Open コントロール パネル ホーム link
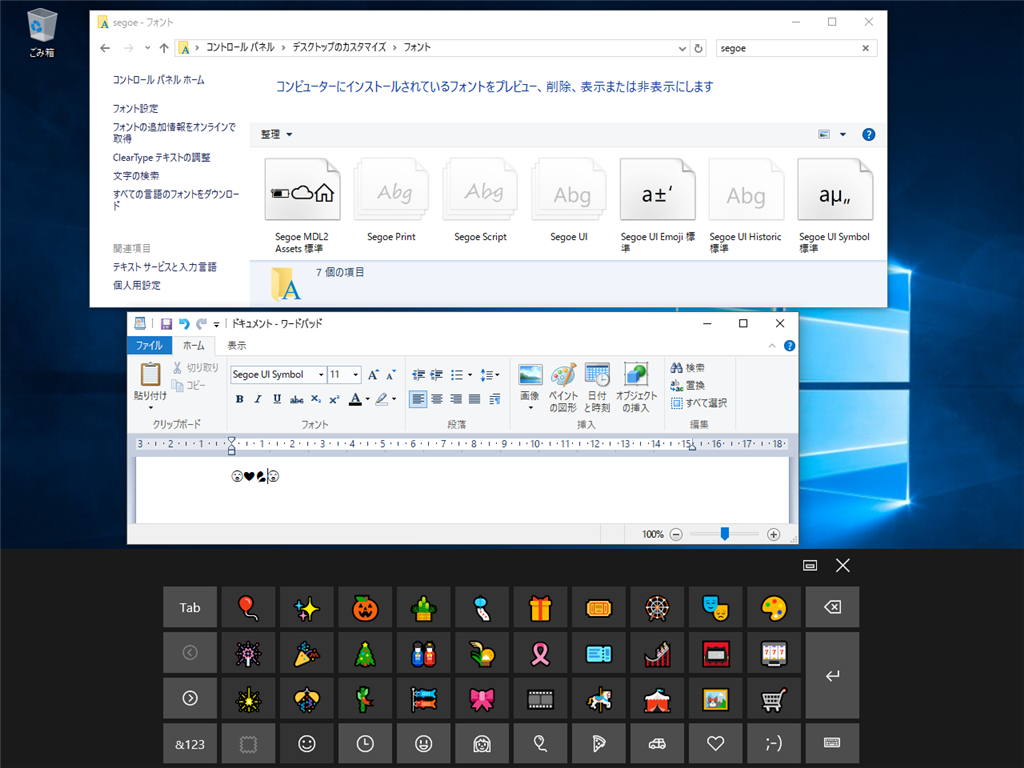The height and width of the screenshot is (768, 1024). [159, 80]
